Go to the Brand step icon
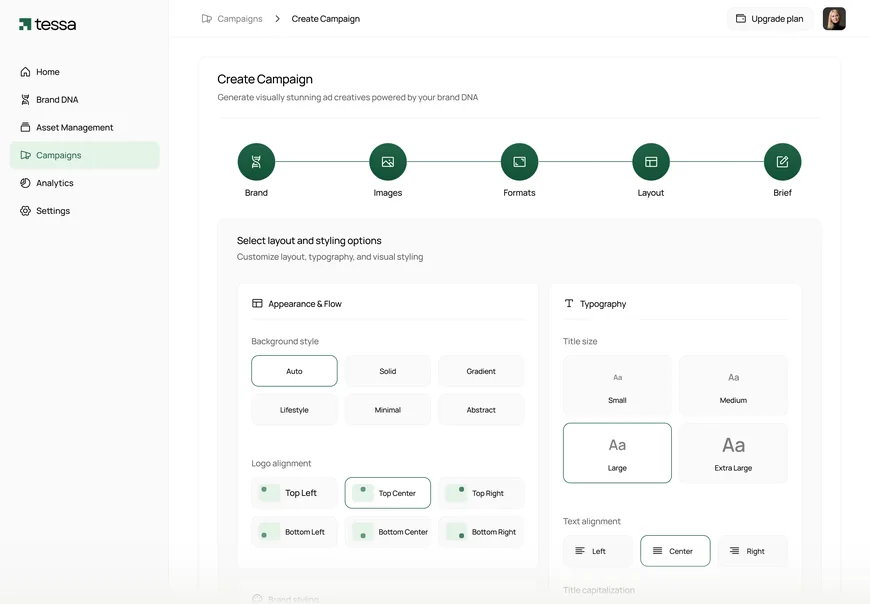This screenshot has height=604, width=870. (256, 161)
